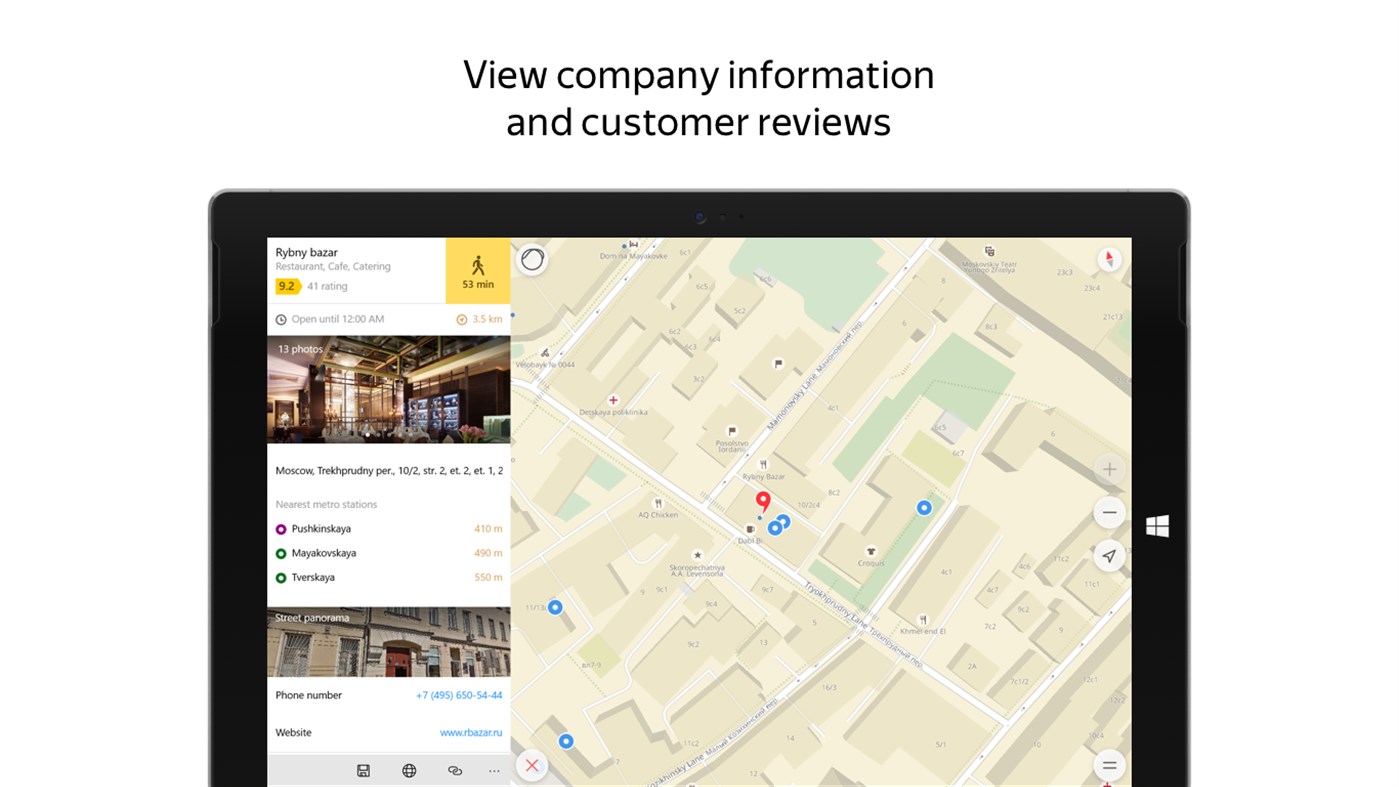This screenshot has width=1399, height=787.
Task: Zoom out on the map
Action: coord(1108,511)
